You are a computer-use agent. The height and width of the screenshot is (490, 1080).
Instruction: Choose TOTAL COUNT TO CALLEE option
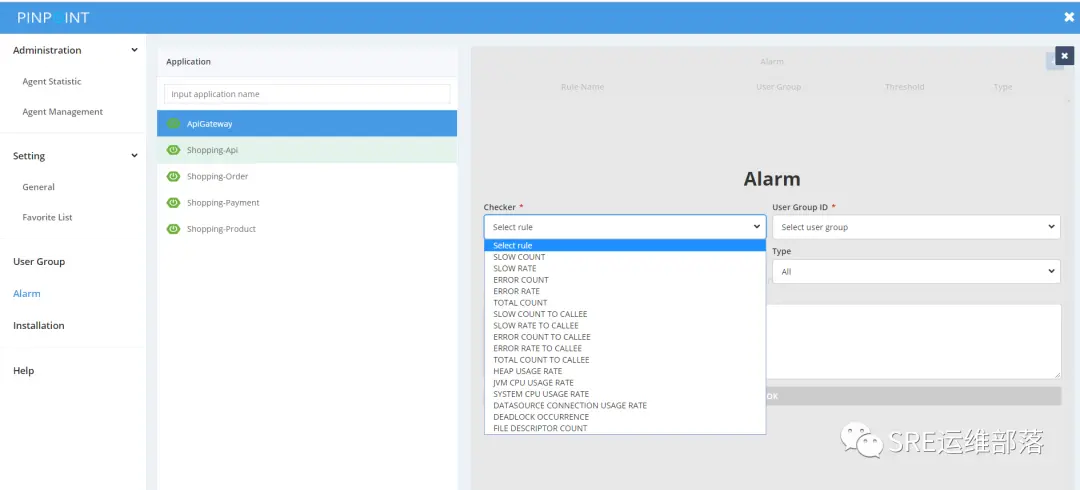(x=625, y=360)
